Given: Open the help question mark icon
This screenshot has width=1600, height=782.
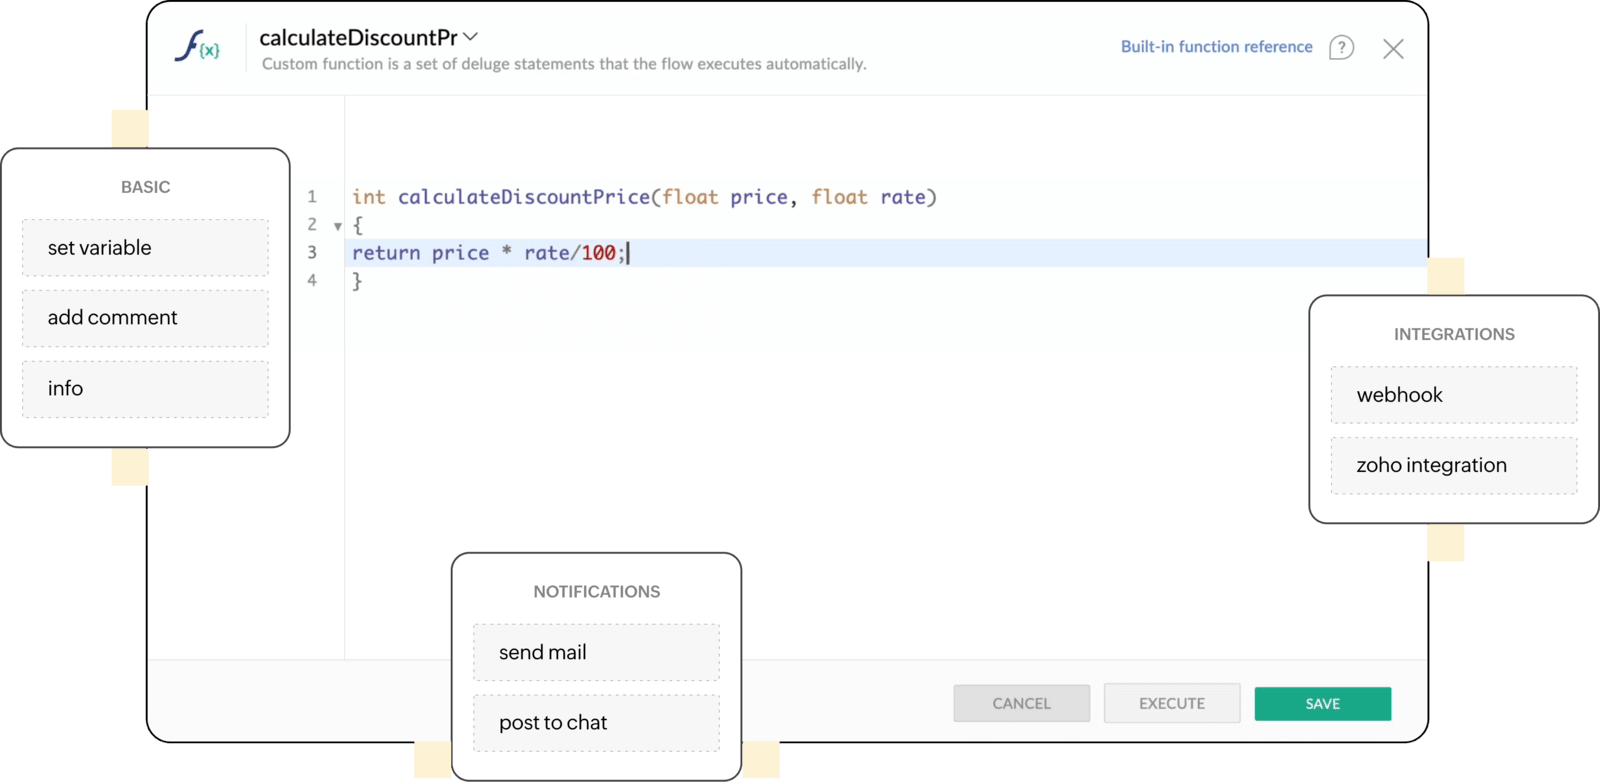Looking at the screenshot, I should tap(1341, 48).
